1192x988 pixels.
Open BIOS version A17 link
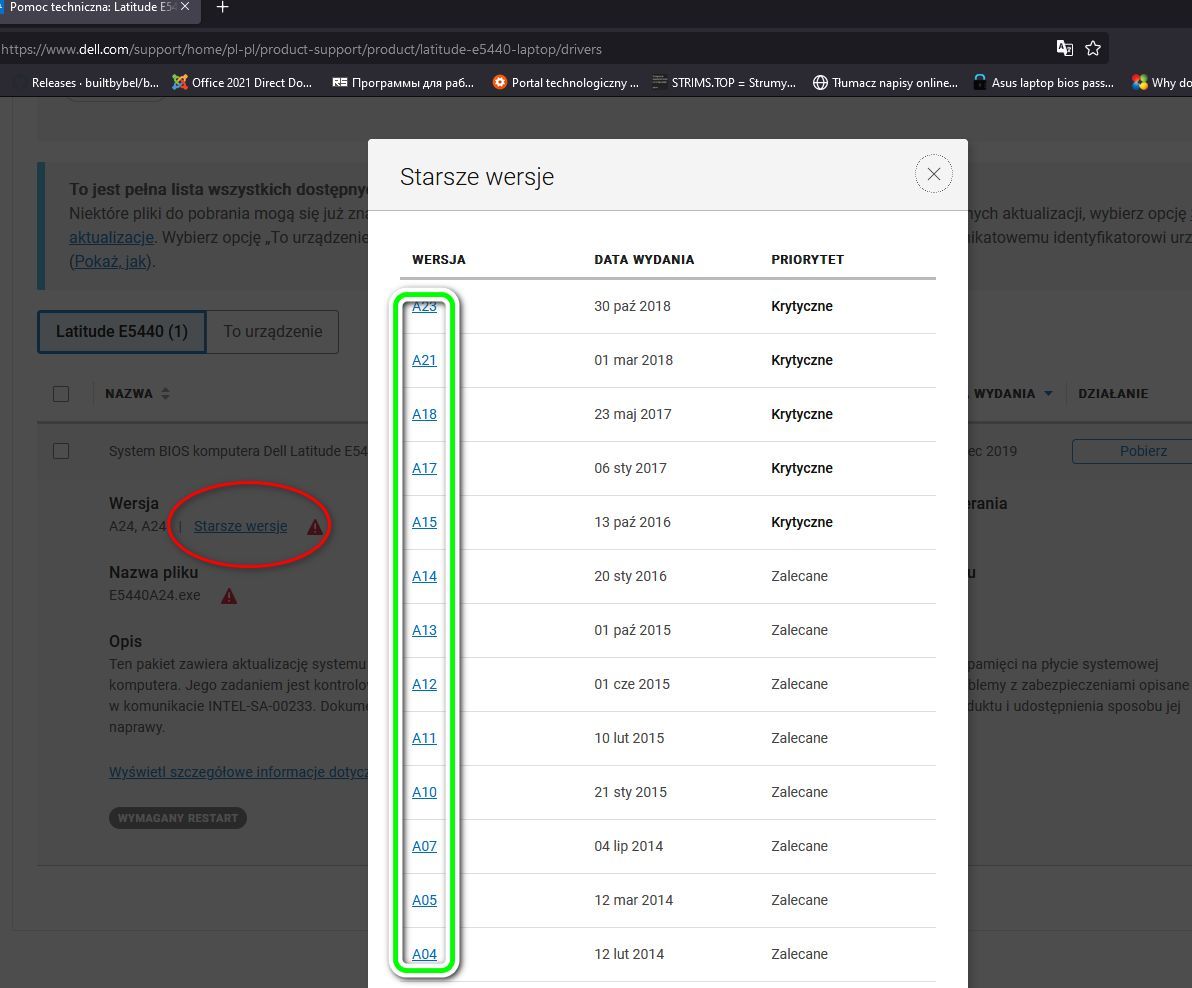coord(424,468)
